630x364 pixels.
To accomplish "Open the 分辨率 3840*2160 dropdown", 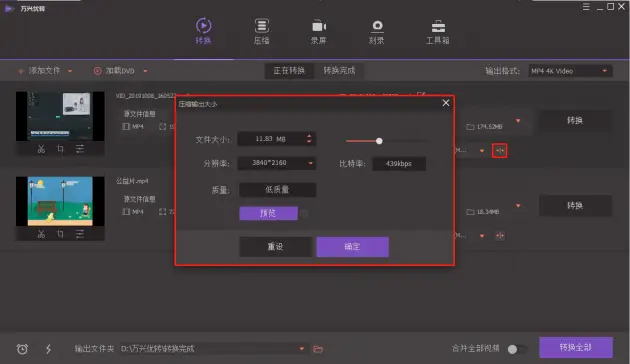I will [x=277, y=163].
